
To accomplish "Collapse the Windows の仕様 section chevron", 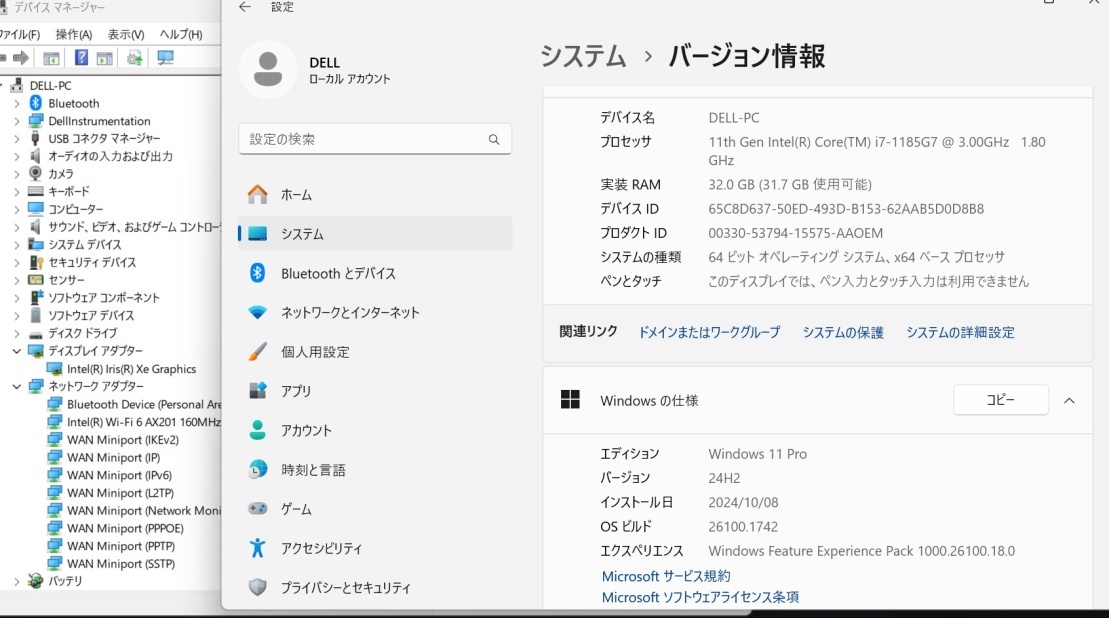I will (1069, 401).
